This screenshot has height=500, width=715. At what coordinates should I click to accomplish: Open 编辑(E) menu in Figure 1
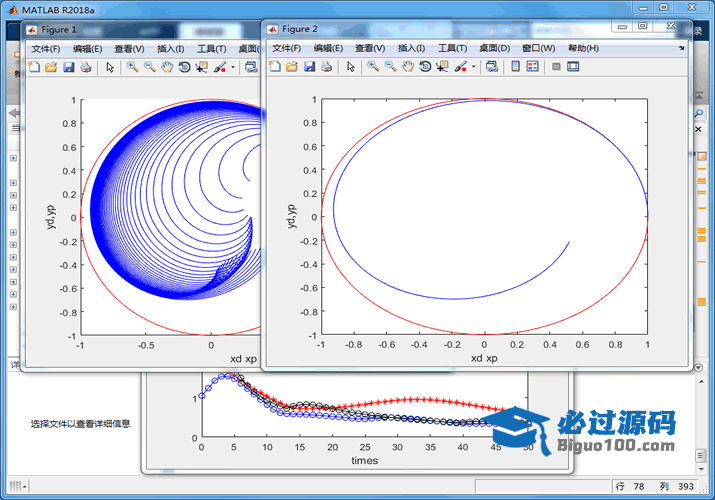click(88, 49)
